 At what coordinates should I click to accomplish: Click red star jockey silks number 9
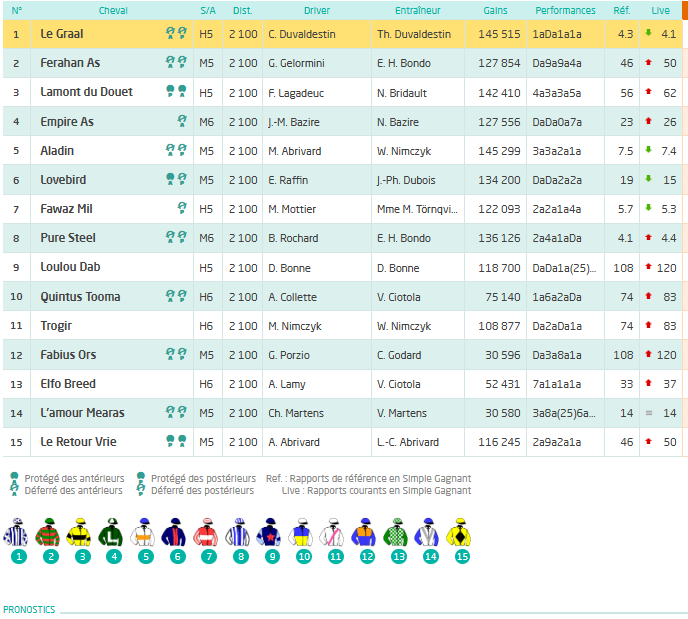pos(269,533)
